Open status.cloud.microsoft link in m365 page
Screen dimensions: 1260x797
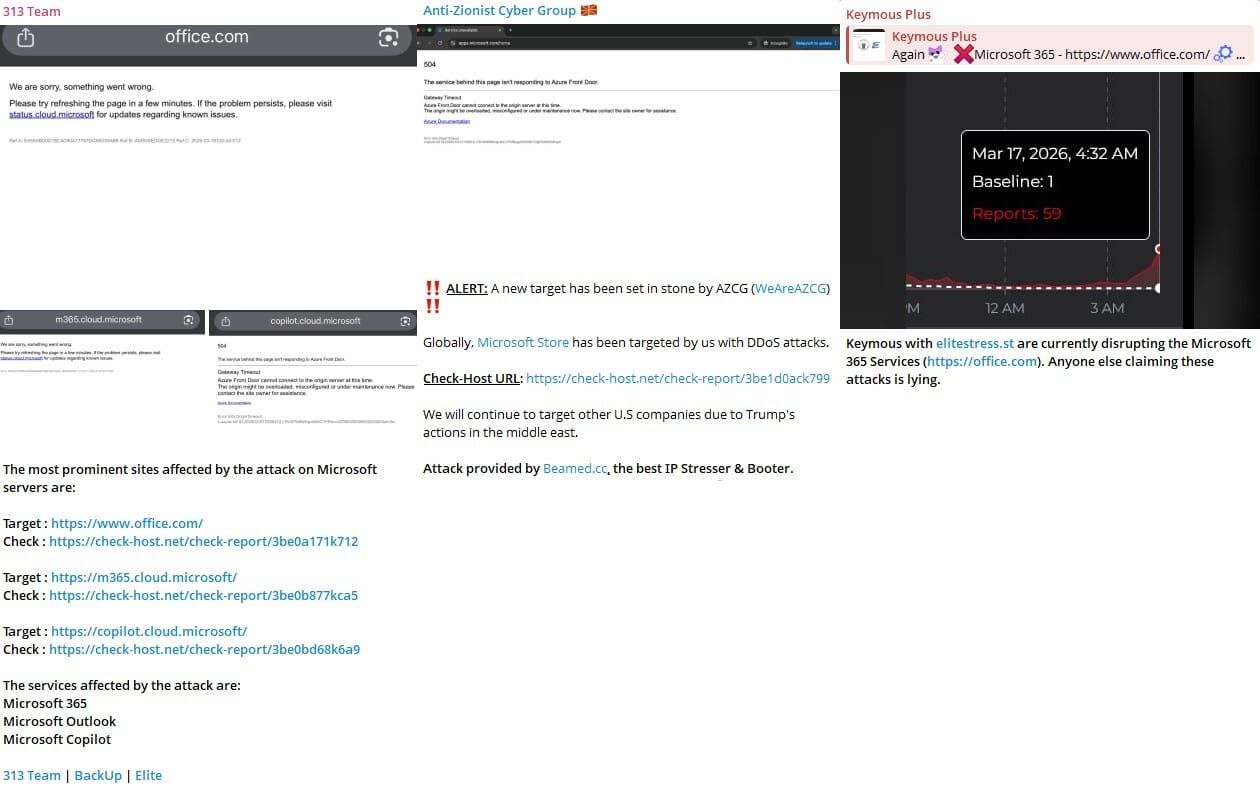20,357
